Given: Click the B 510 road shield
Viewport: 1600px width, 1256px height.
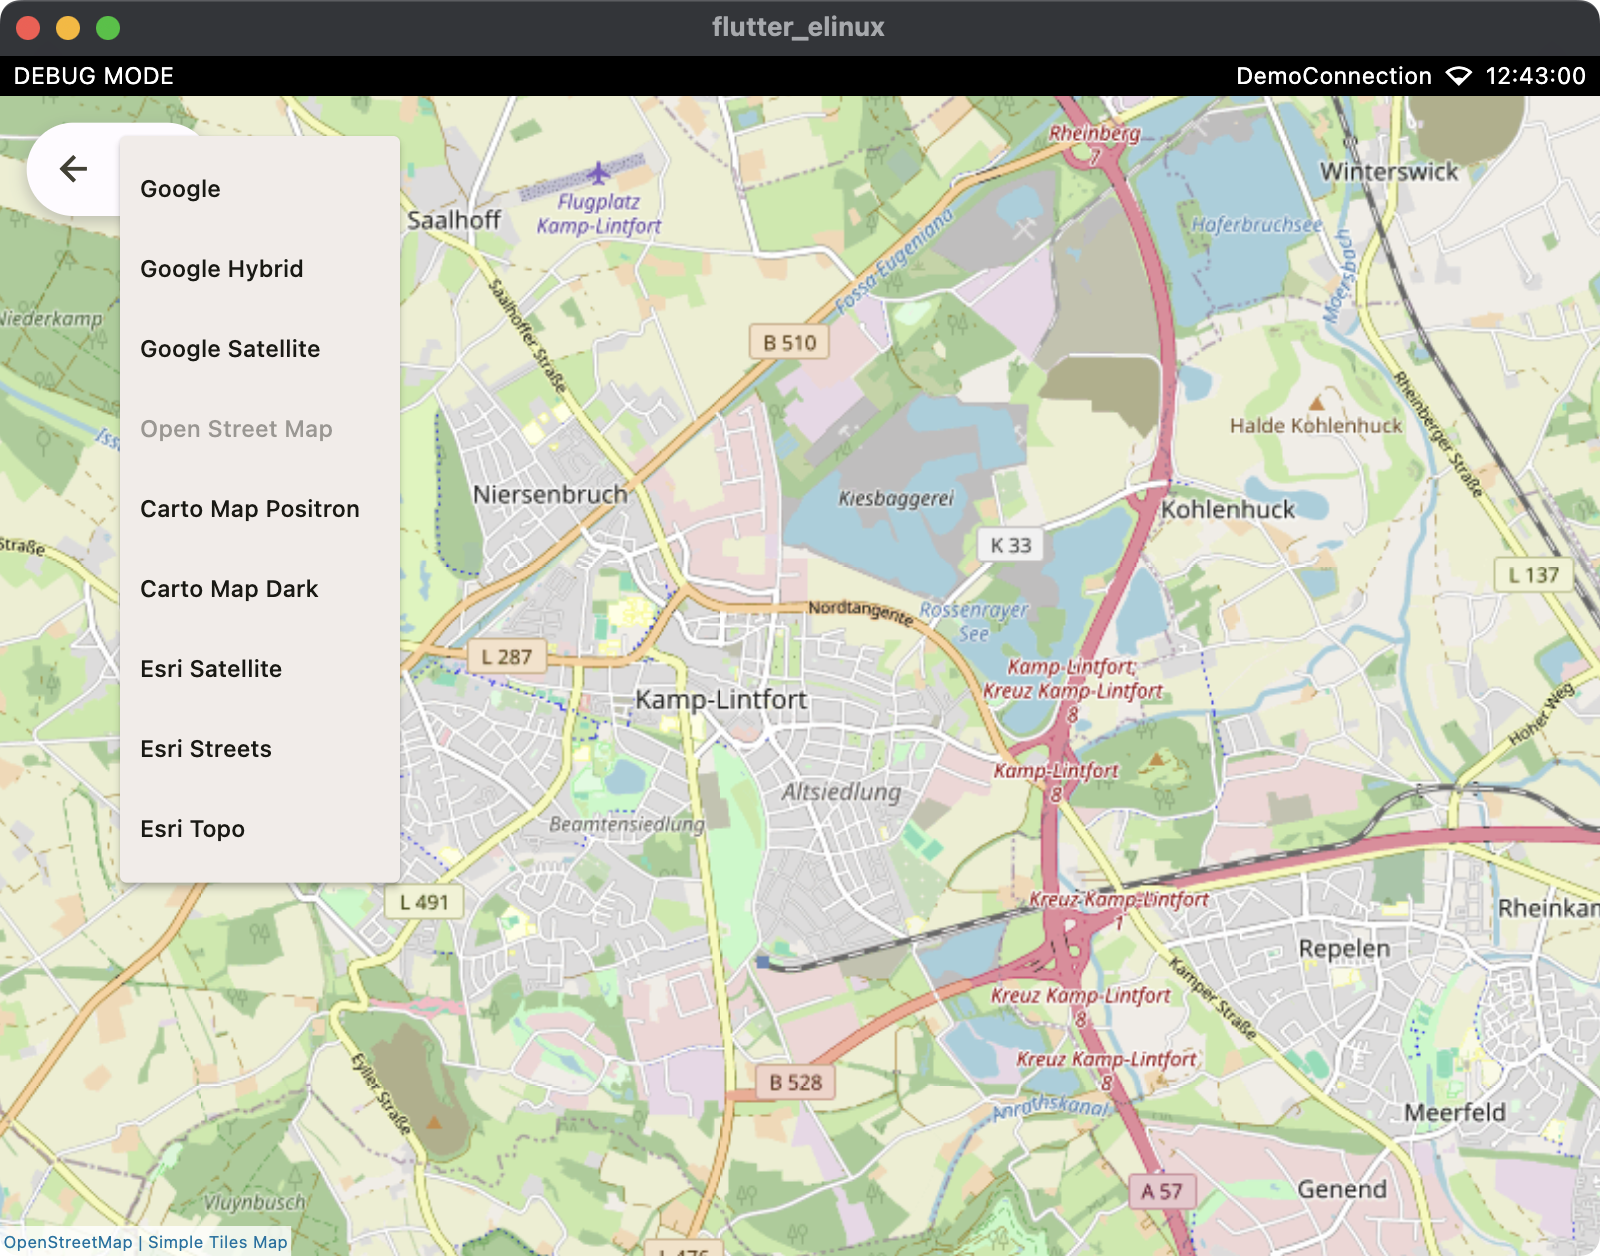Looking at the screenshot, I should (x=790, y=343).
